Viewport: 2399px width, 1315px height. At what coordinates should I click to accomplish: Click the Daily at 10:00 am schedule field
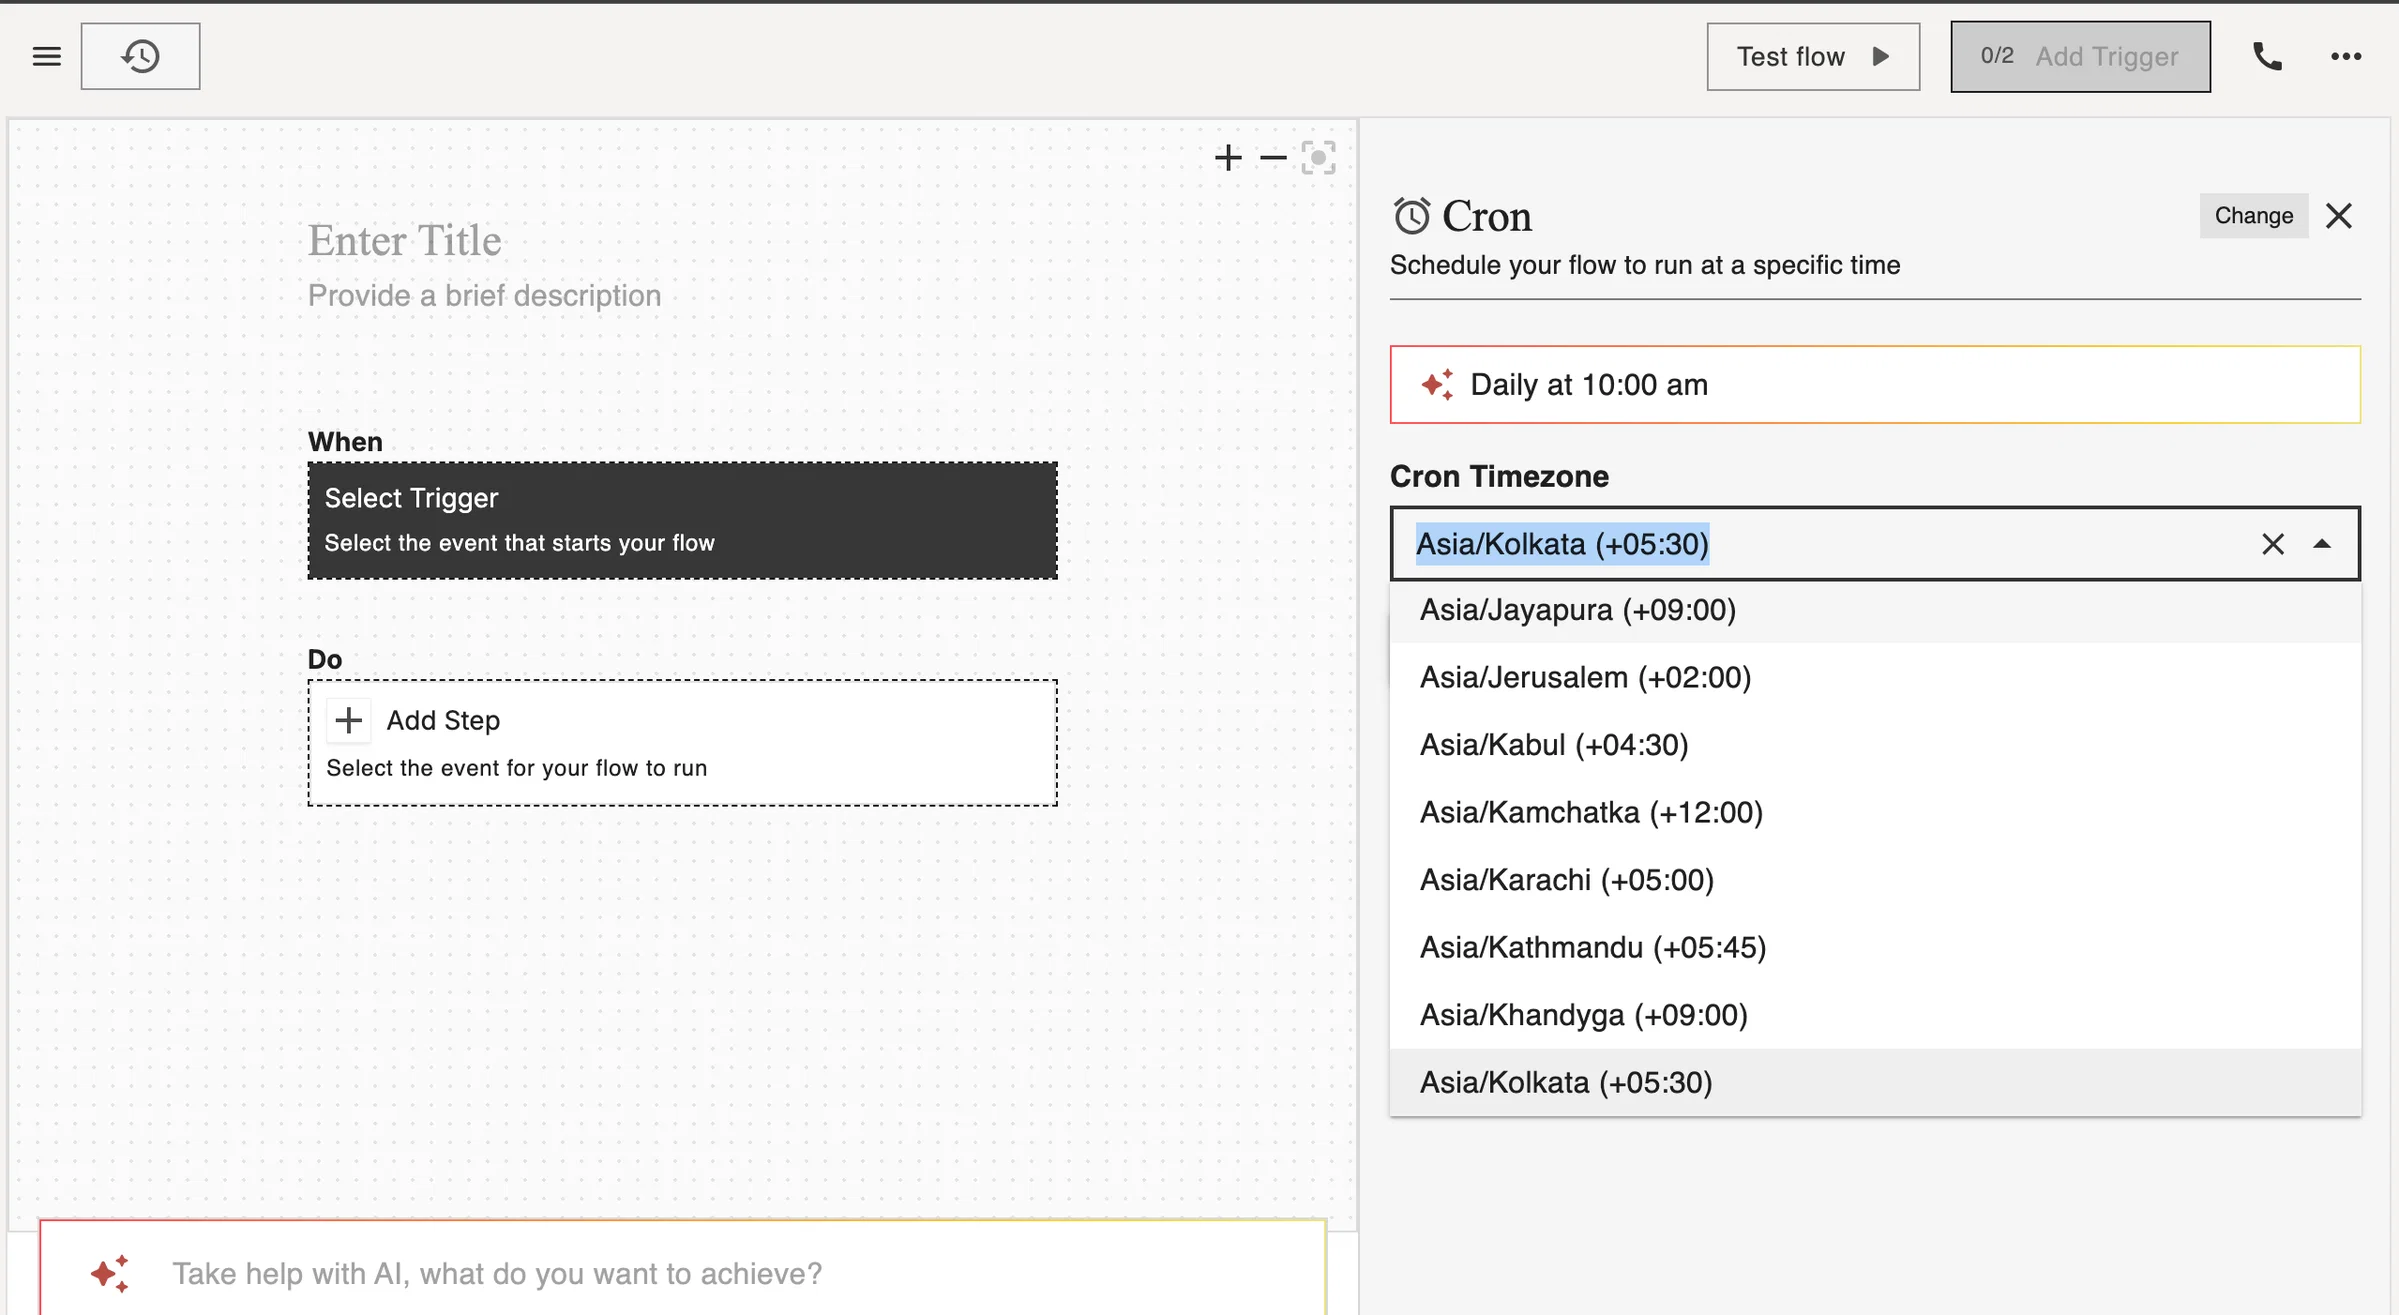pos(1875,385)
